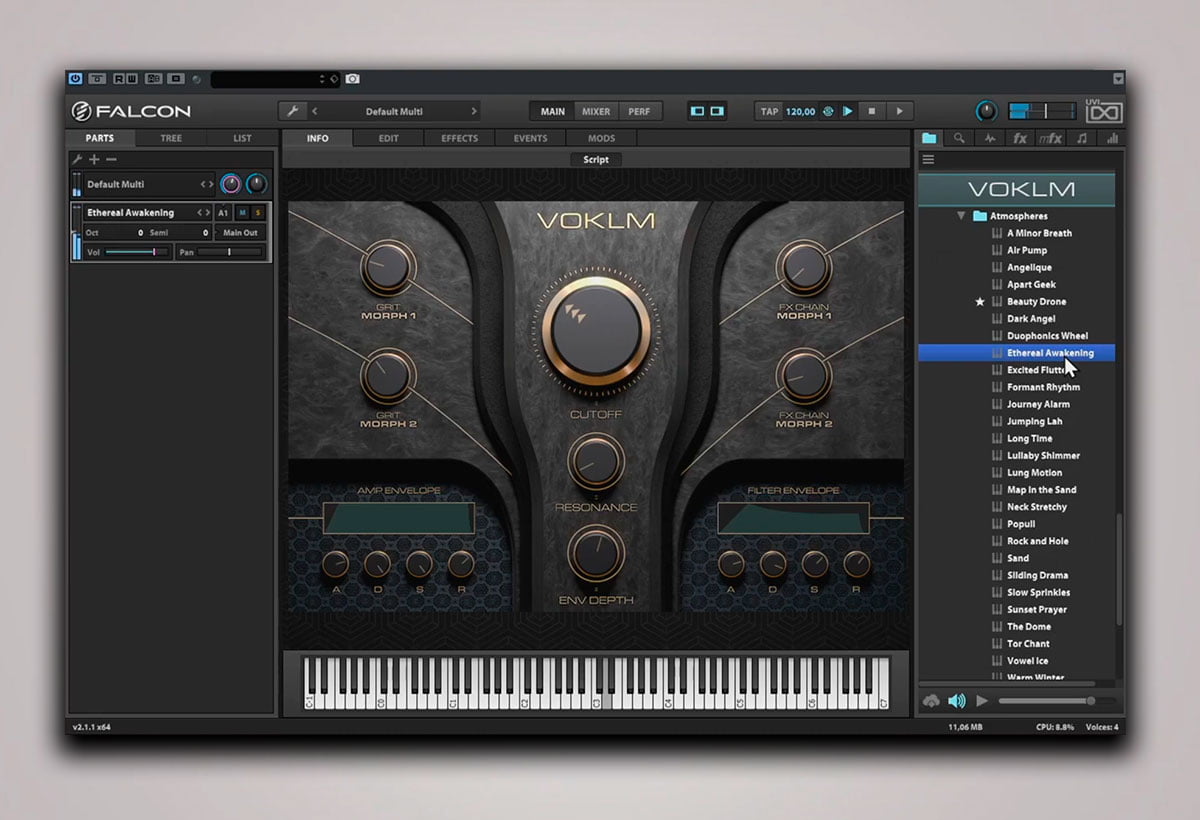
Task: Show the left sidebar panel toggle
Action: (698, 111)
